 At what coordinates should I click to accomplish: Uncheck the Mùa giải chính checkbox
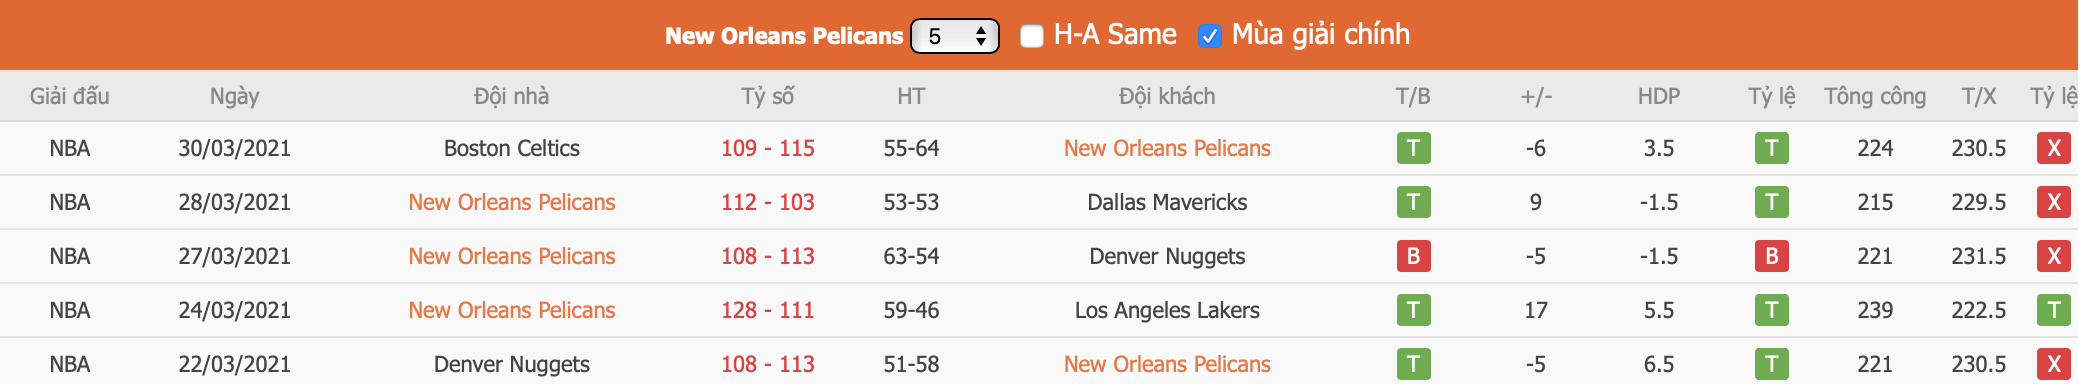1209,36
